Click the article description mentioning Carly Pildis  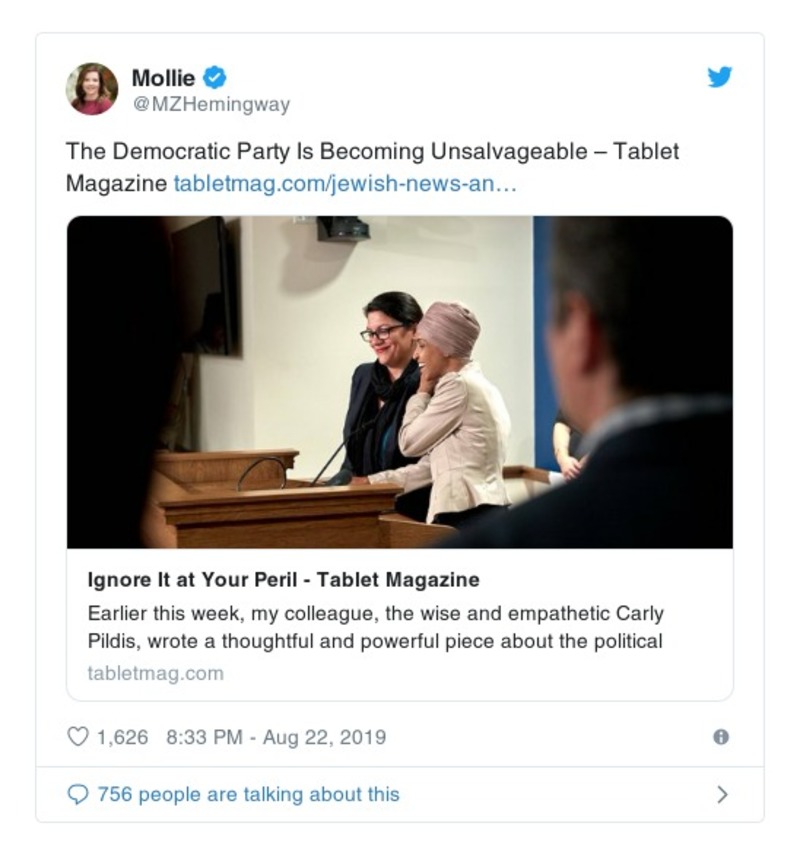pyautogui.click(x=375, y=627)
